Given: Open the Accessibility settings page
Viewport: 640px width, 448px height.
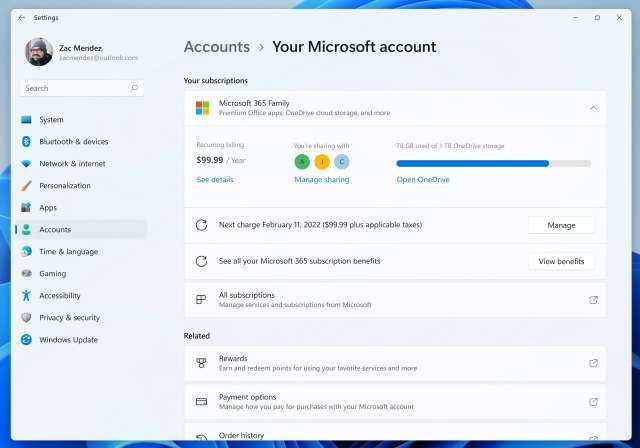Looking at the screenshot, I should (59, 296).
